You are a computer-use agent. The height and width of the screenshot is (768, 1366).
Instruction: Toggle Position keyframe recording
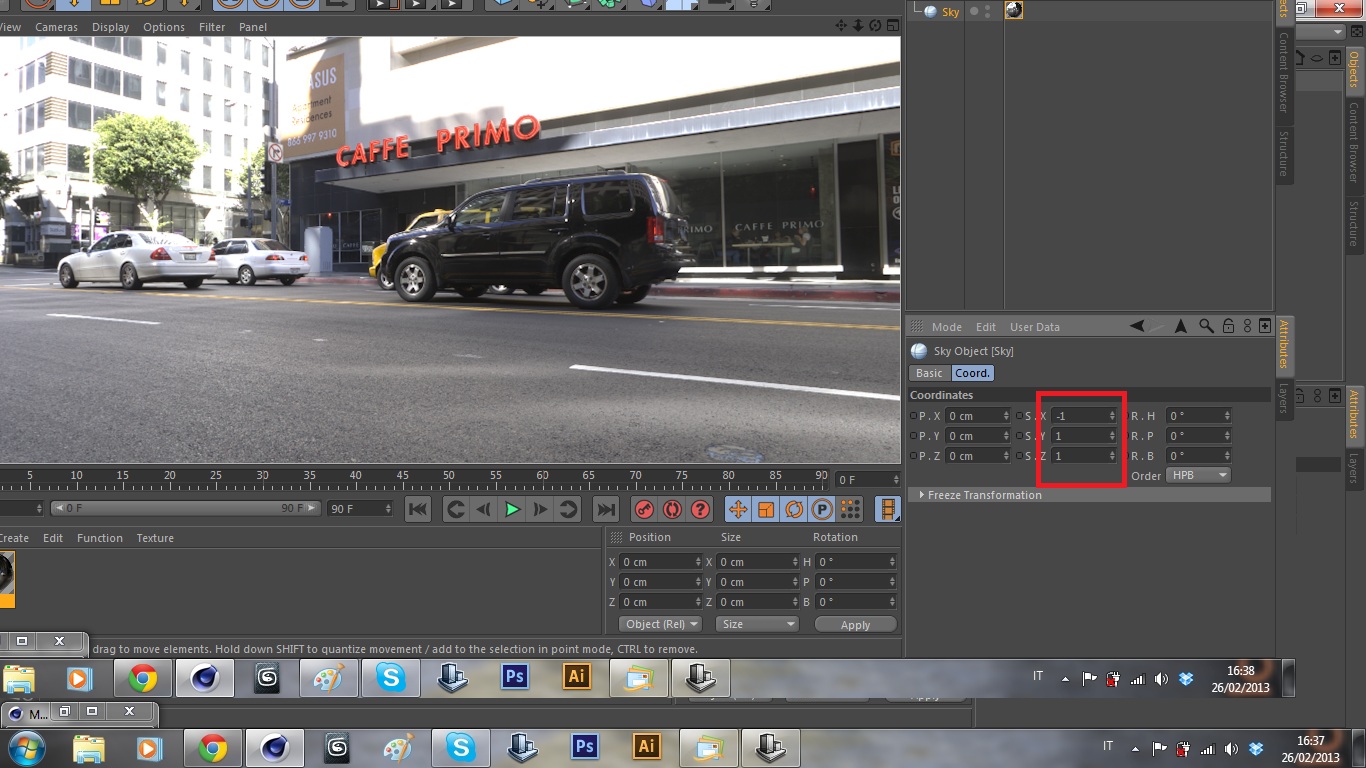(x=738, y=509)
